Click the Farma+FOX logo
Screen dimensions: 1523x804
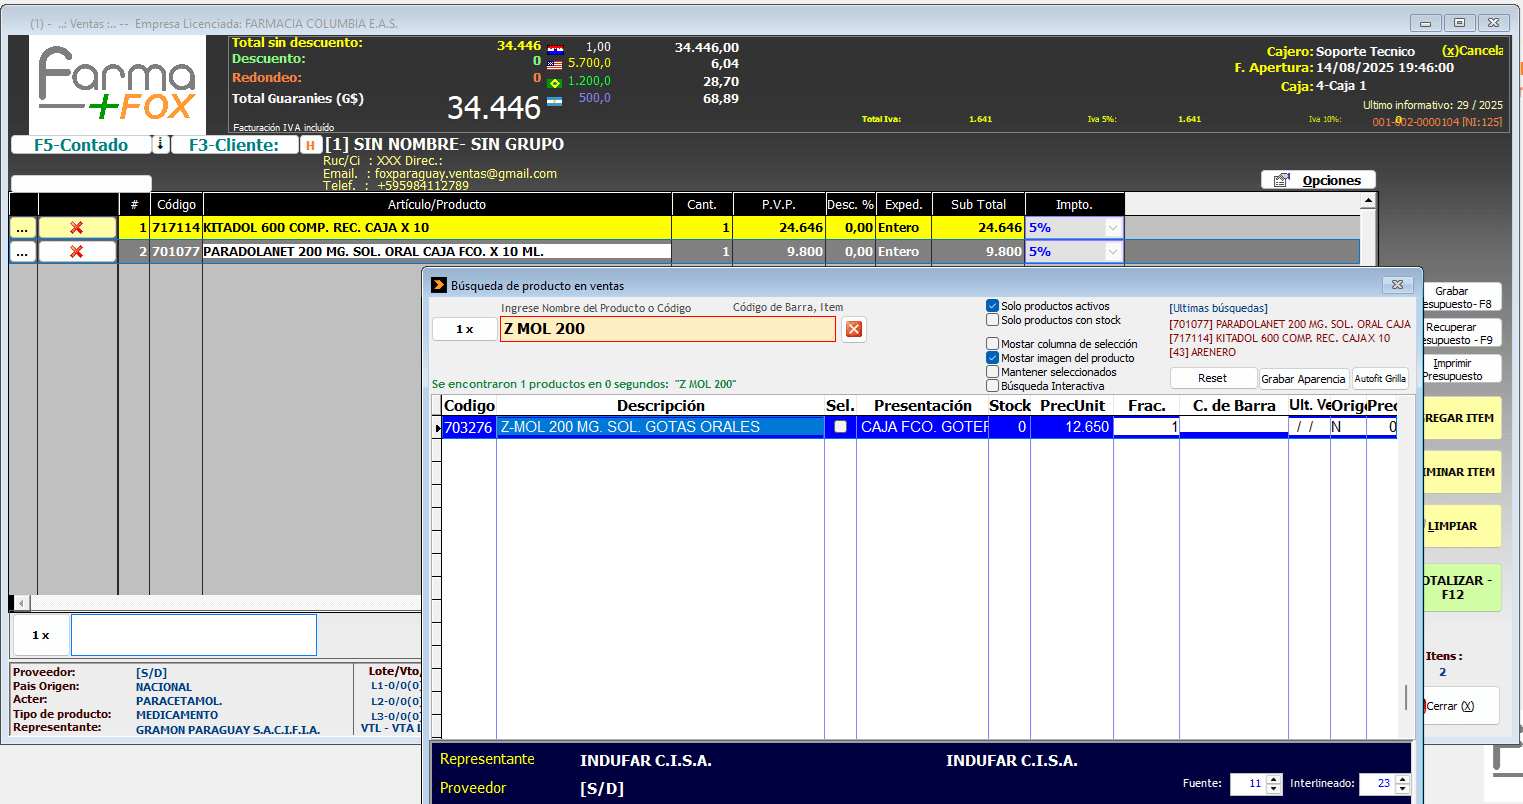[x=118, y=85]
